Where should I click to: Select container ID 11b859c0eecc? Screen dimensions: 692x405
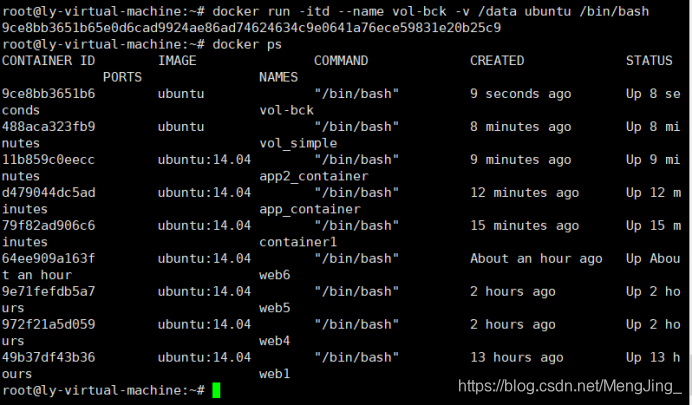(49, 160)
